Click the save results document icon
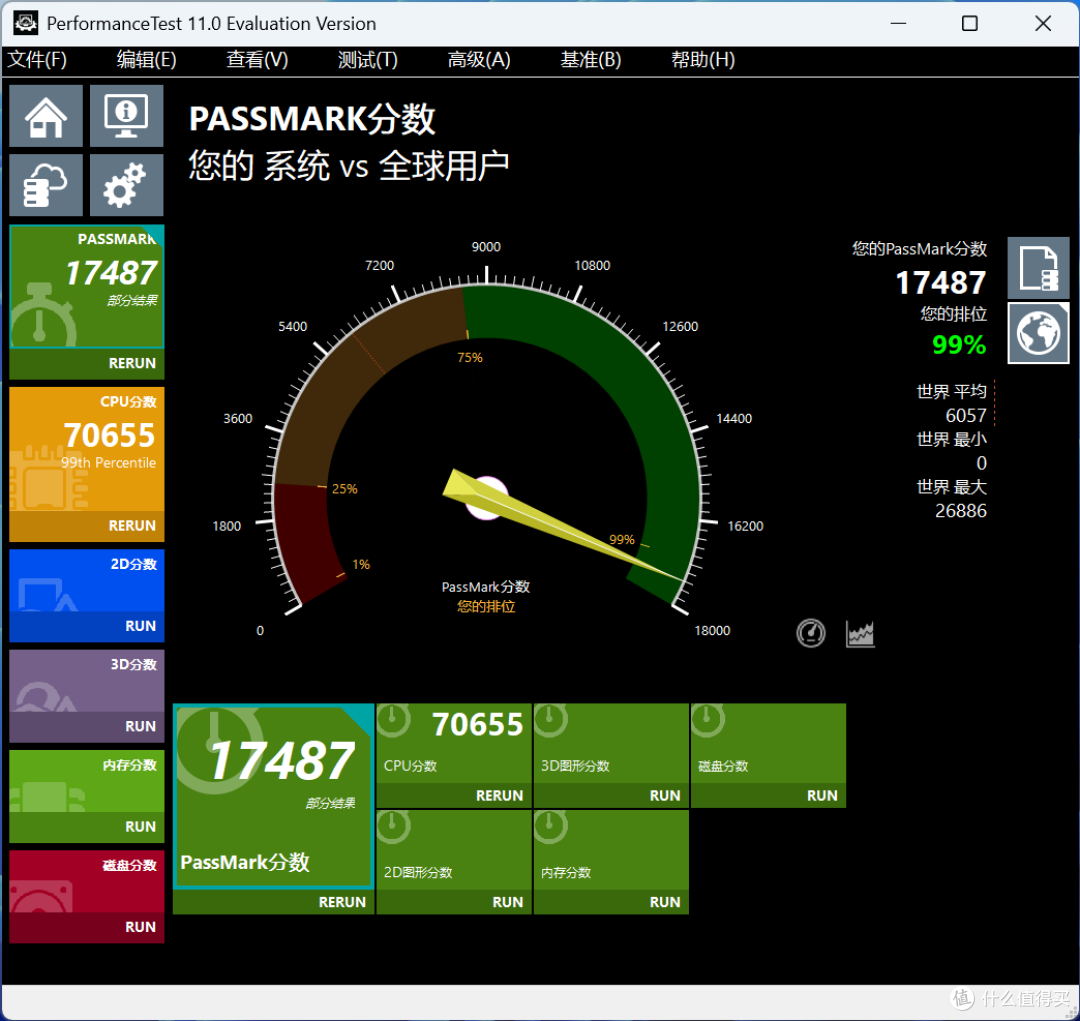1080x1021 pixels. (x=1038, y=268)
